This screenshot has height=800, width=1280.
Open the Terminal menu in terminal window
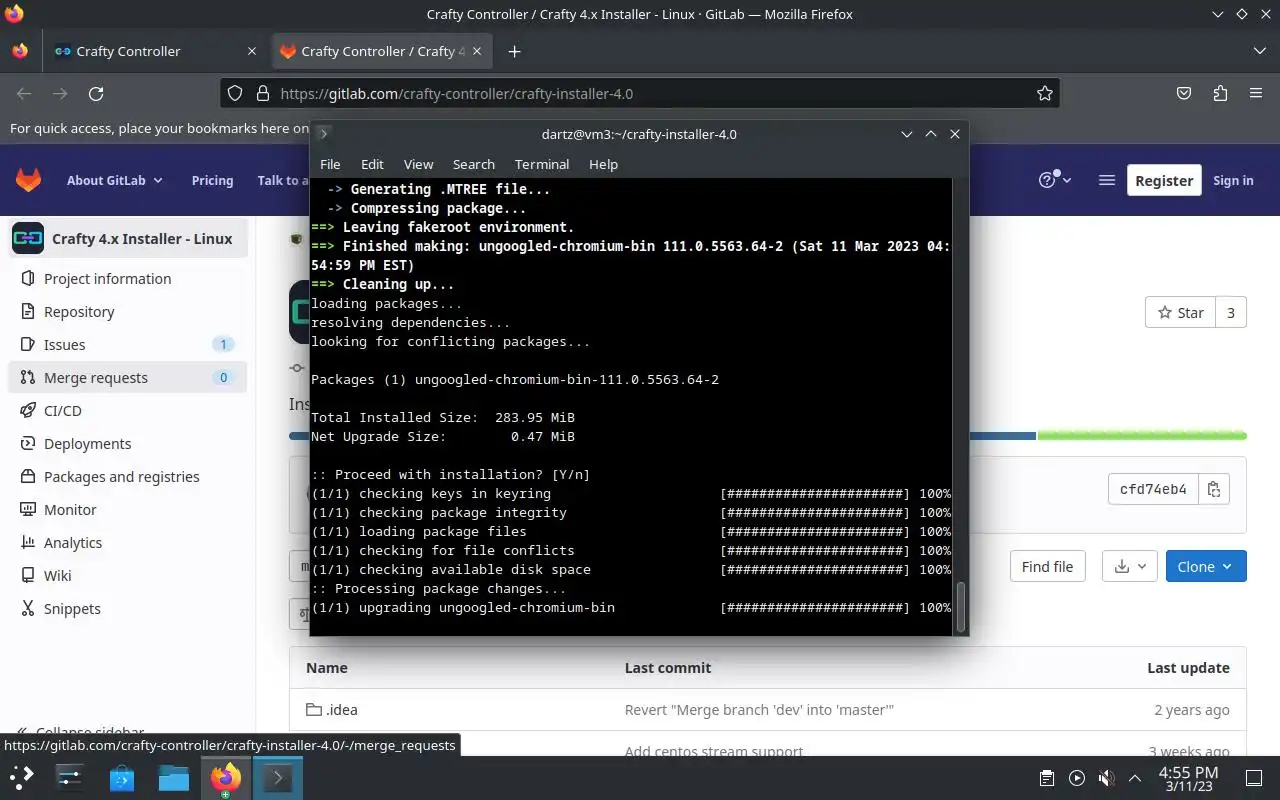(x=542, y=164)
